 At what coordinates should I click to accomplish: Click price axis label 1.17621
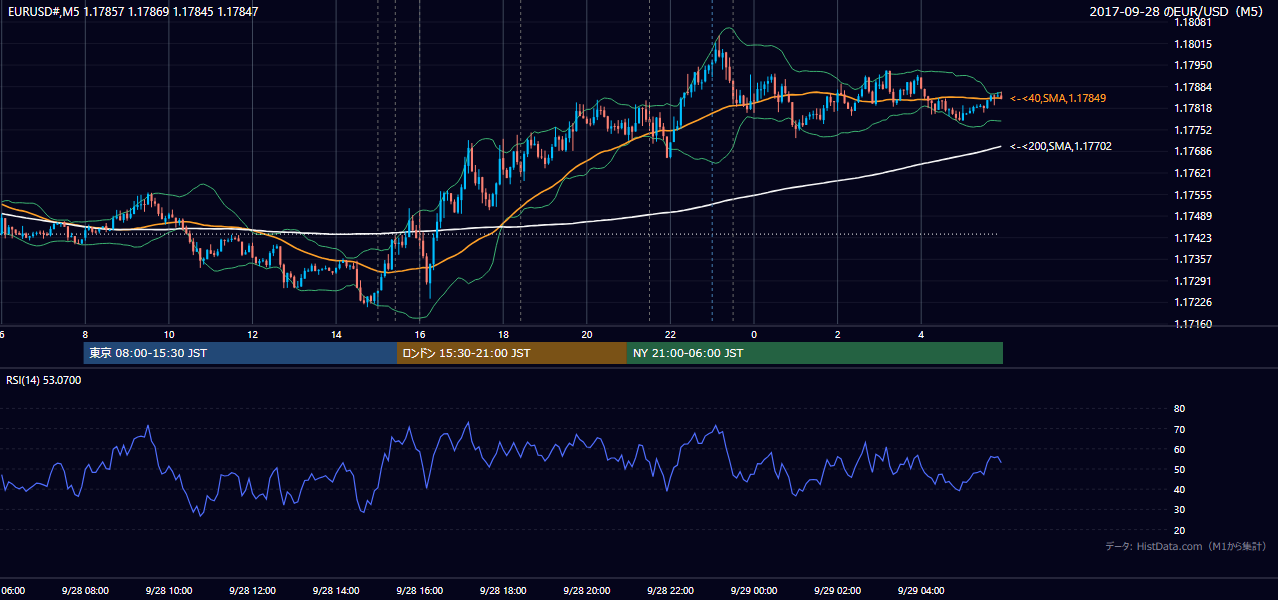point(1192,173)
